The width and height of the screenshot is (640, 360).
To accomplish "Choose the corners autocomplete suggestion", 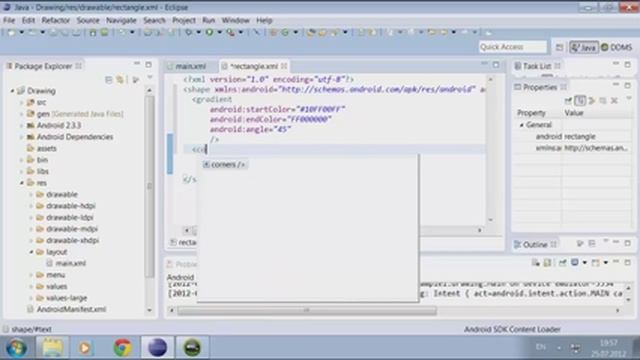I will pyautogui.click(x=225, y=164).
